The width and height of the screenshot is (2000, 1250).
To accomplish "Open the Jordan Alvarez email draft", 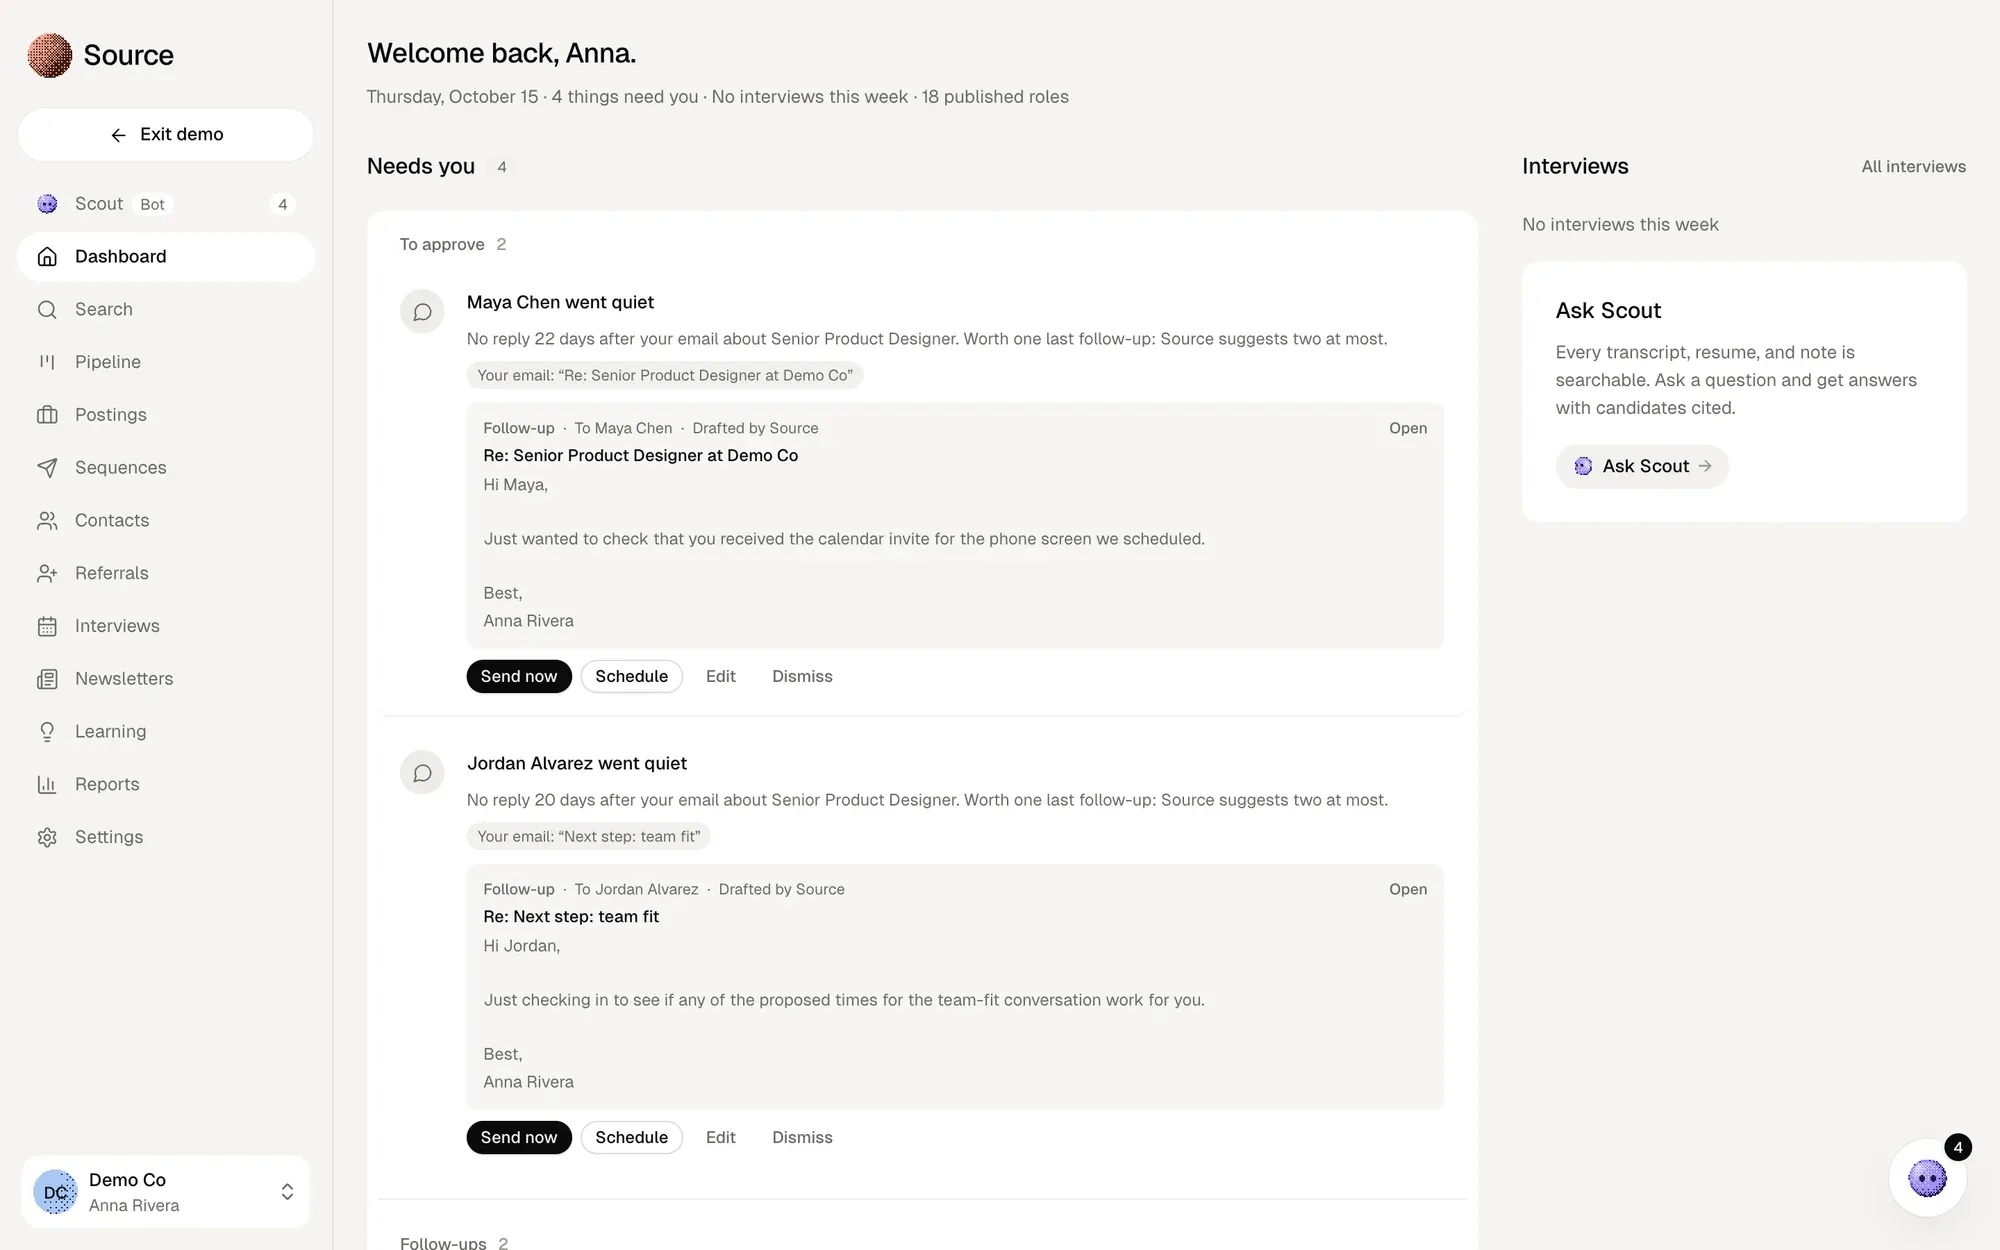I will 1407,889.
